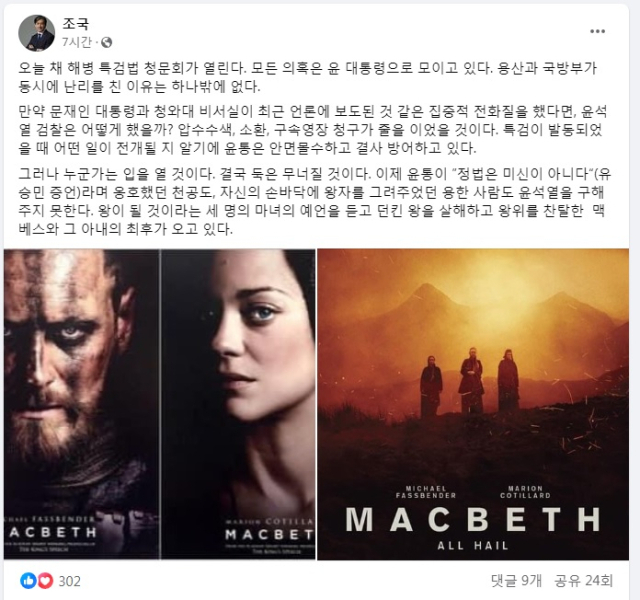
Task: Click the red heart love reaction icon
Action: 45,580
